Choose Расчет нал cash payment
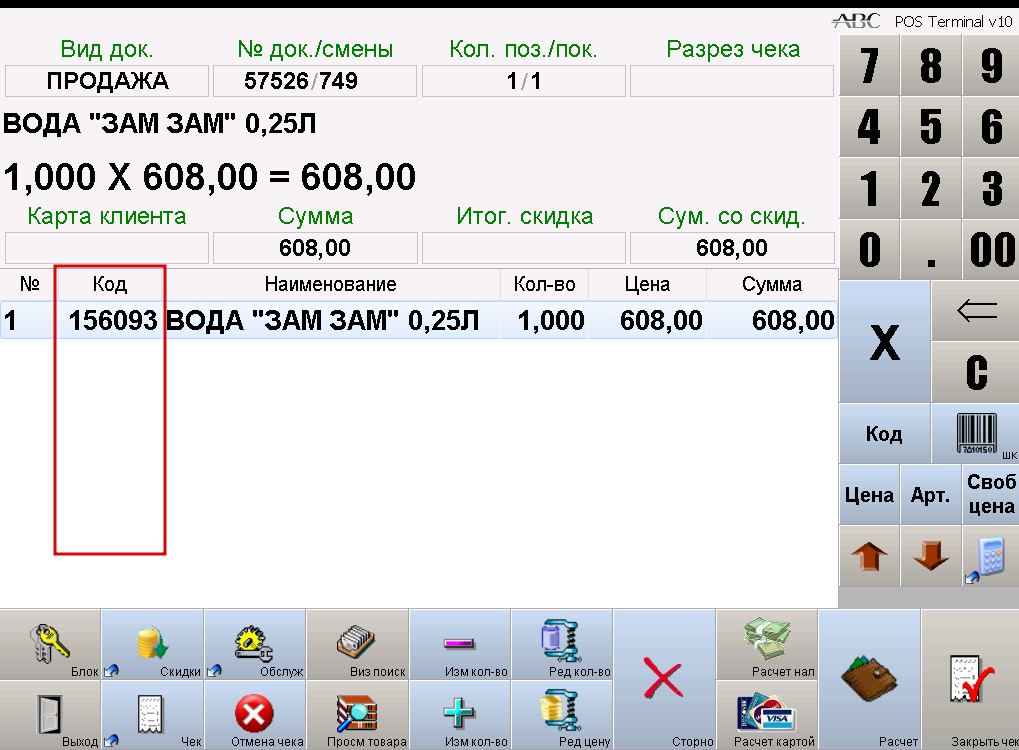1019x750 pixels. tap(767, 645)
